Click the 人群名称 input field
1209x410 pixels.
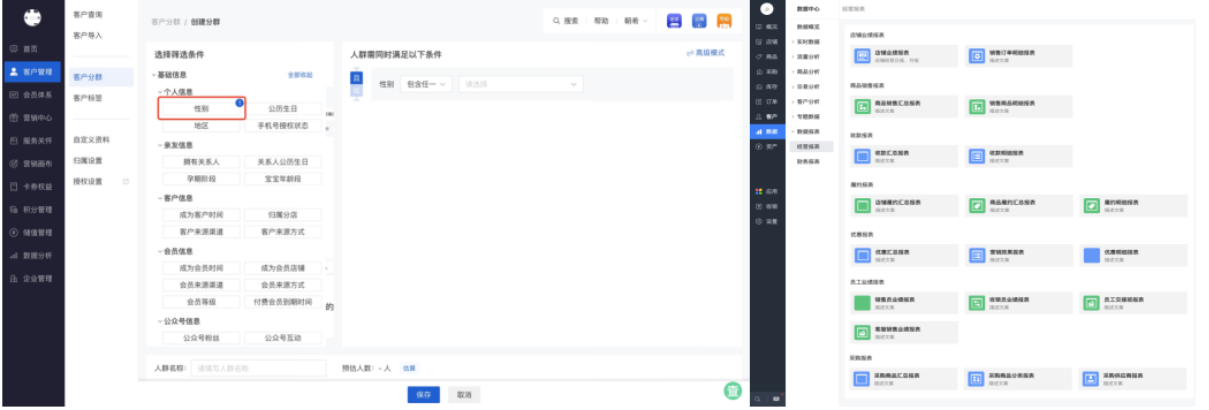[x=258, y=368]
